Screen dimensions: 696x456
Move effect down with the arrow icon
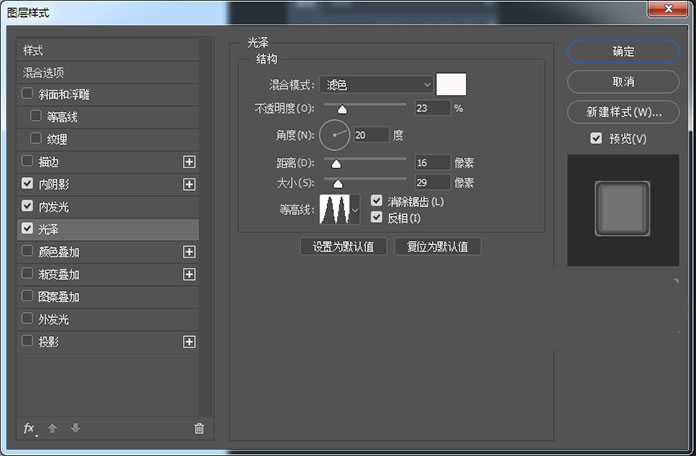(x=75, y=428)
